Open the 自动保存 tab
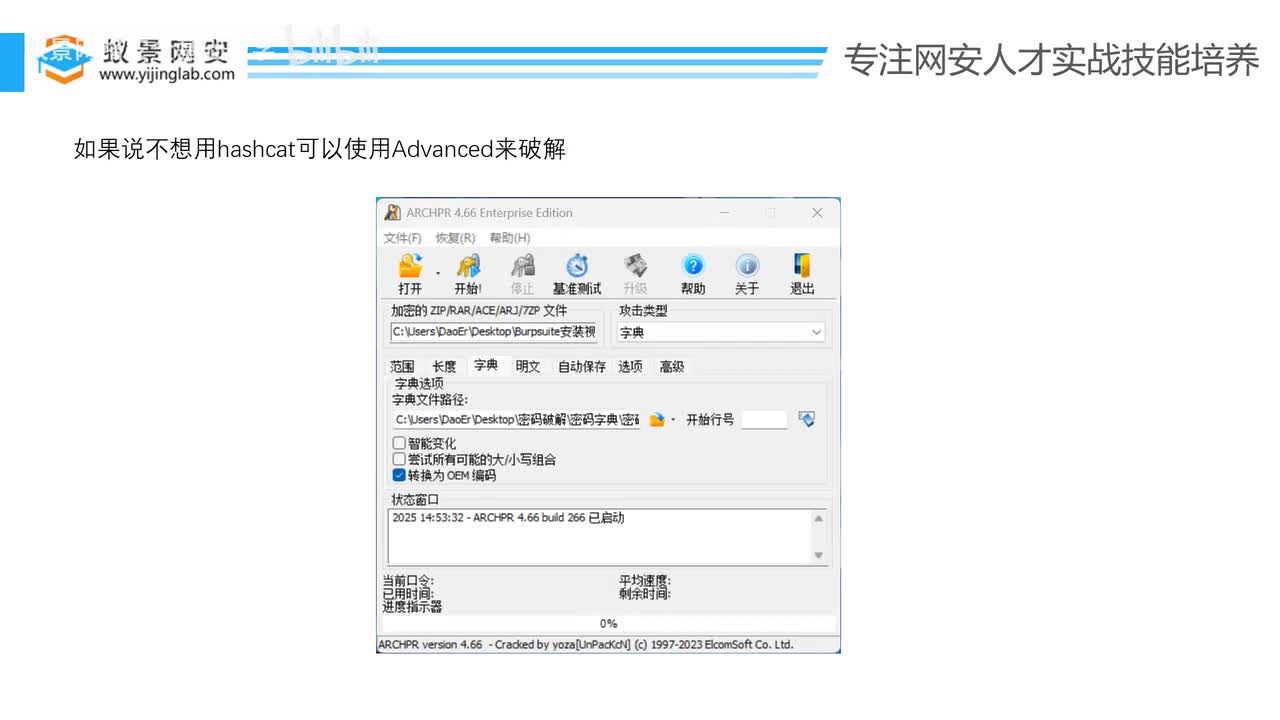 click(582, 367)
